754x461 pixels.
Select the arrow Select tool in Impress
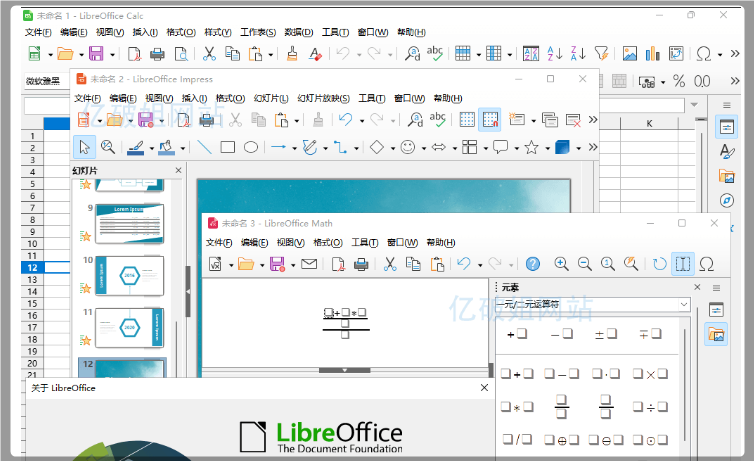coord(85,147)
